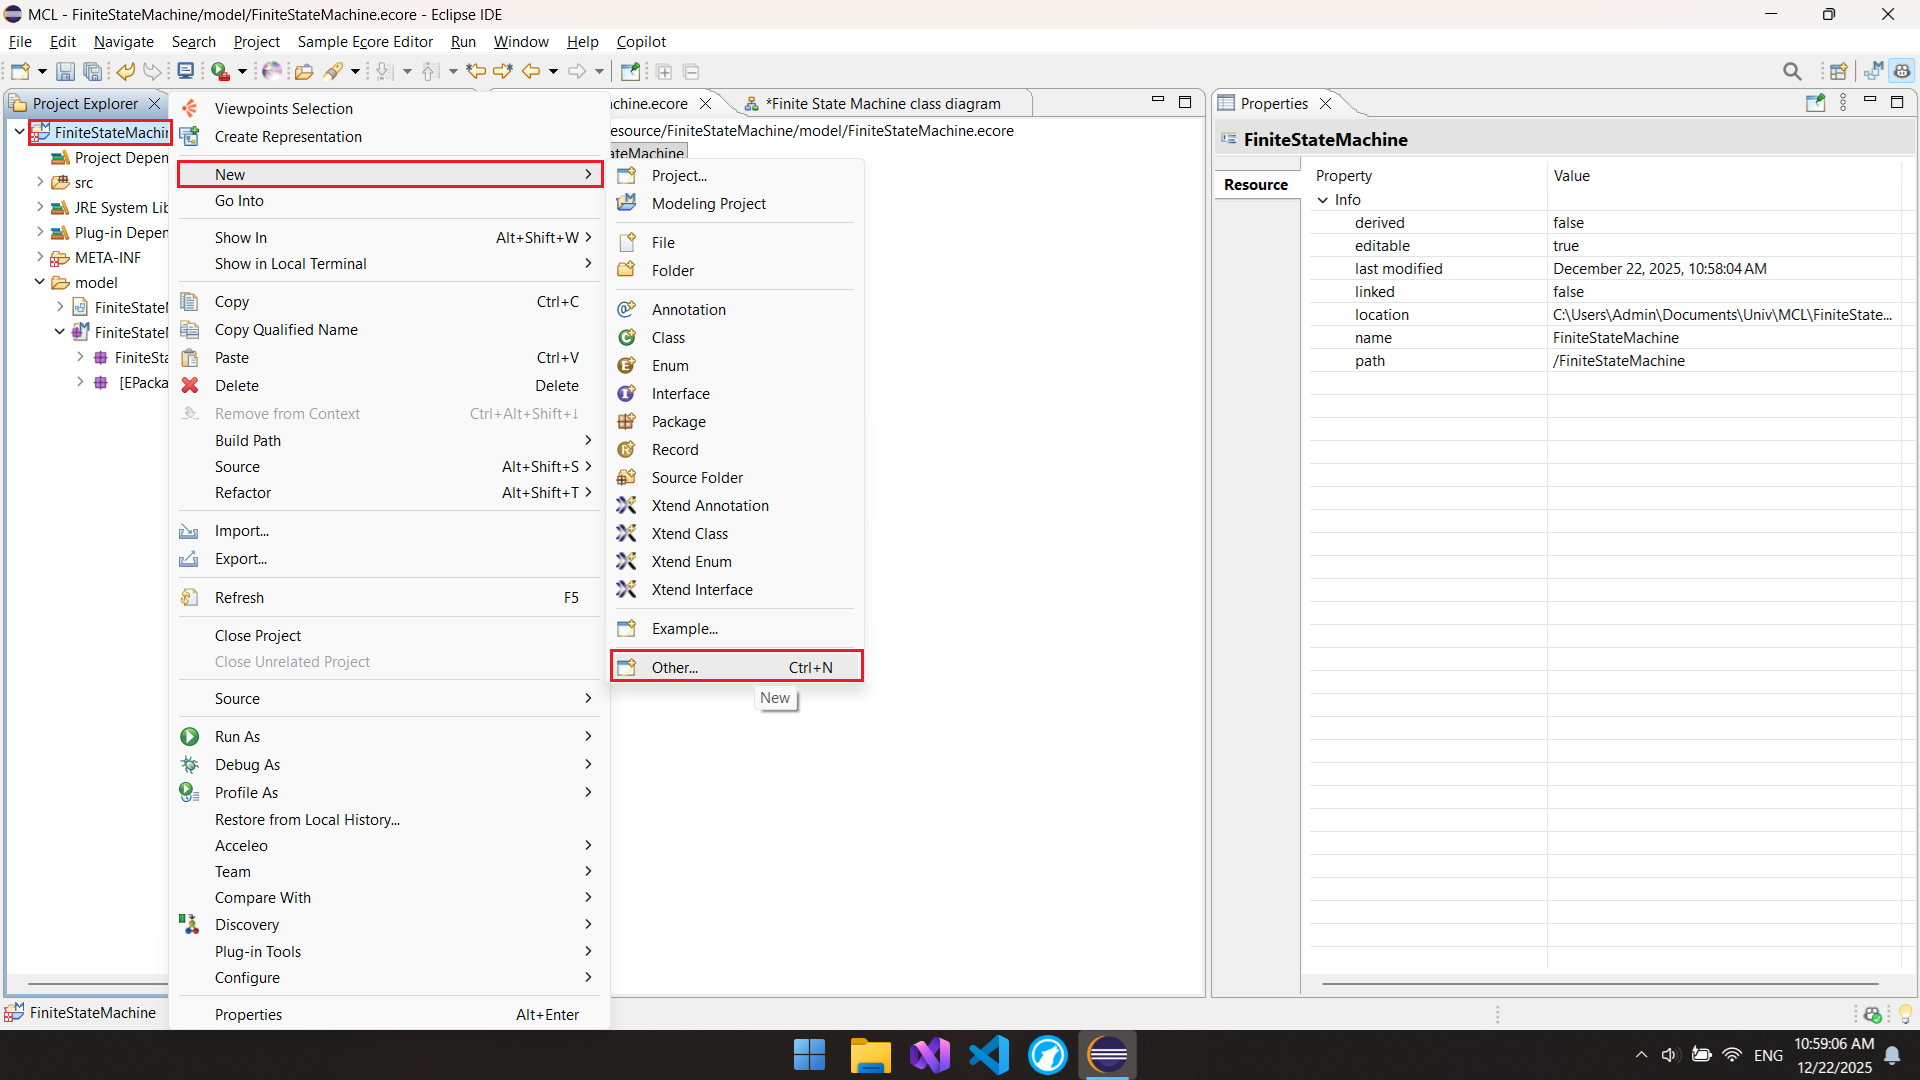This screenshot has height=1080, width=1920.
Task: Collapse the model folder in the tree
Action: click(40, 283)
